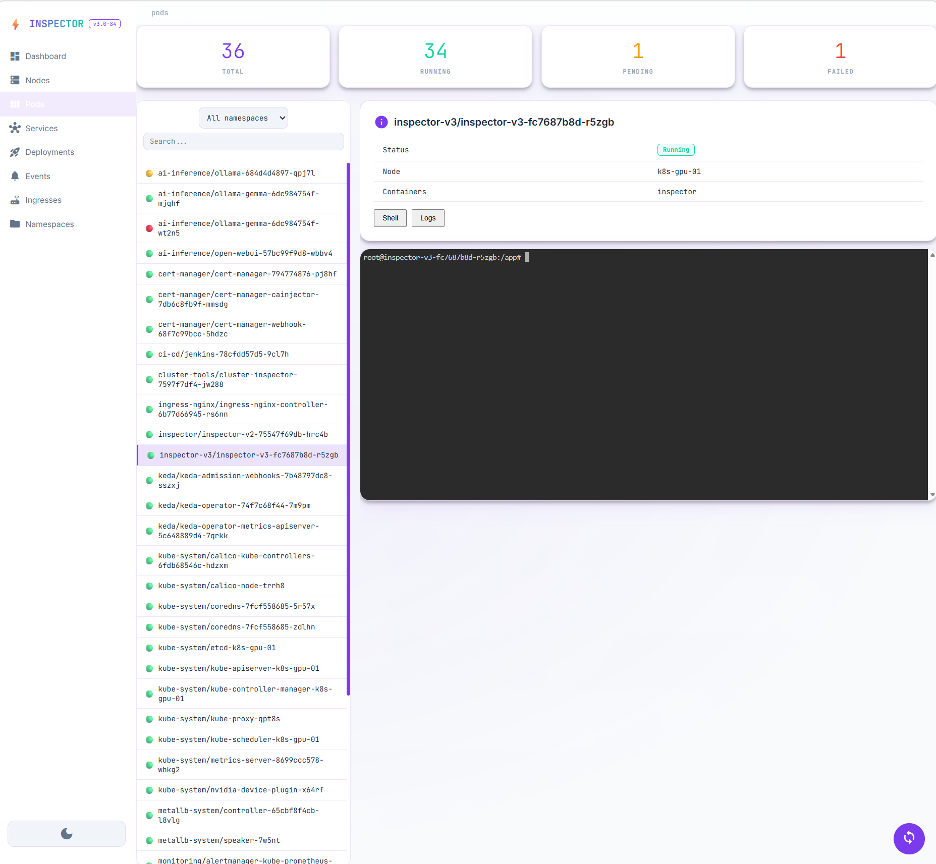Click the Total pods stat card
This screenshot has width=936, height=864.
233,57
